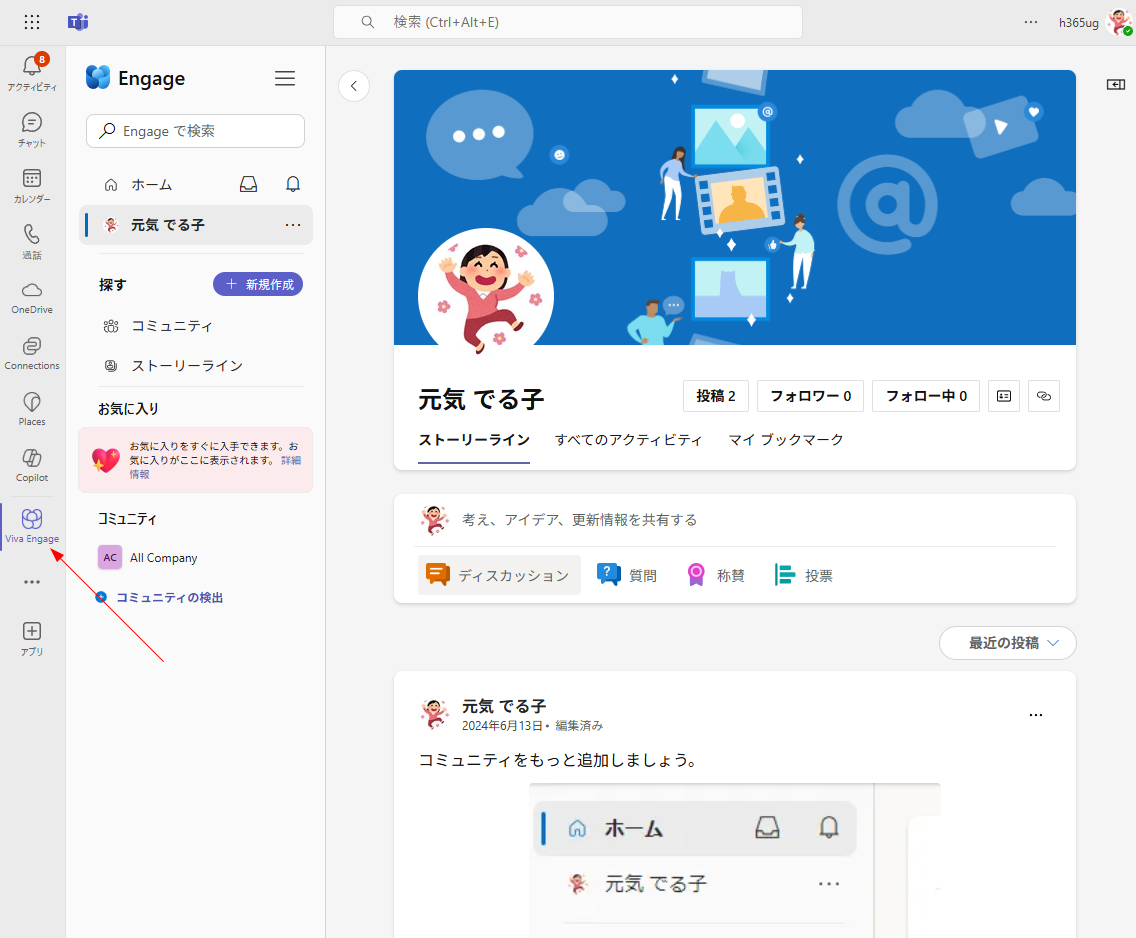Click the 2024年6月13日 post date
The width and height of the screenshot is (1136, 938).
click(x=501, y=726)
